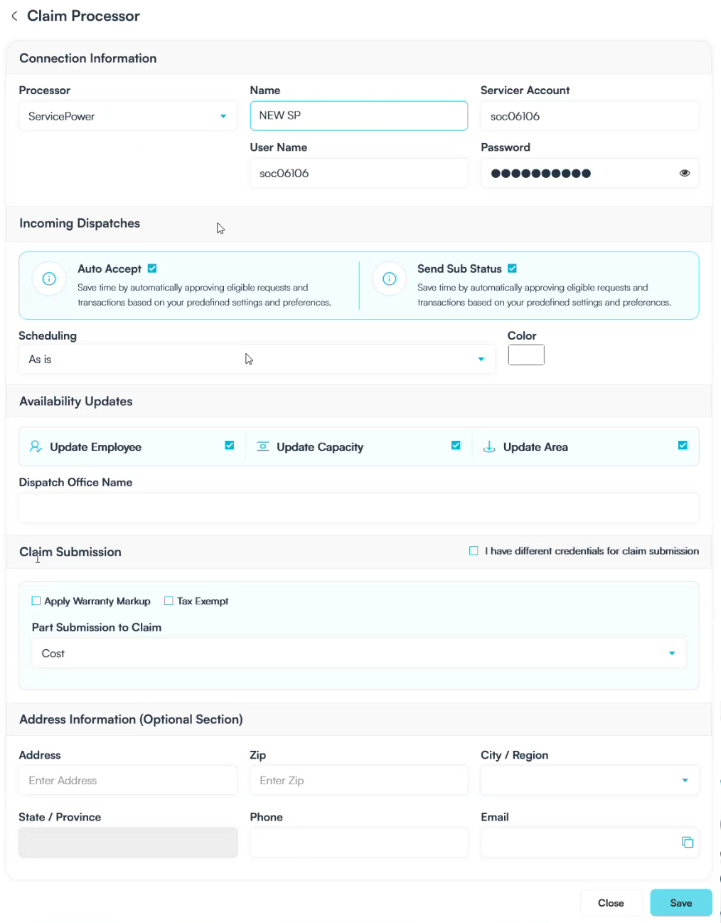Click the Update Employee person icon
721x923 pixels.
pos(36,447)
